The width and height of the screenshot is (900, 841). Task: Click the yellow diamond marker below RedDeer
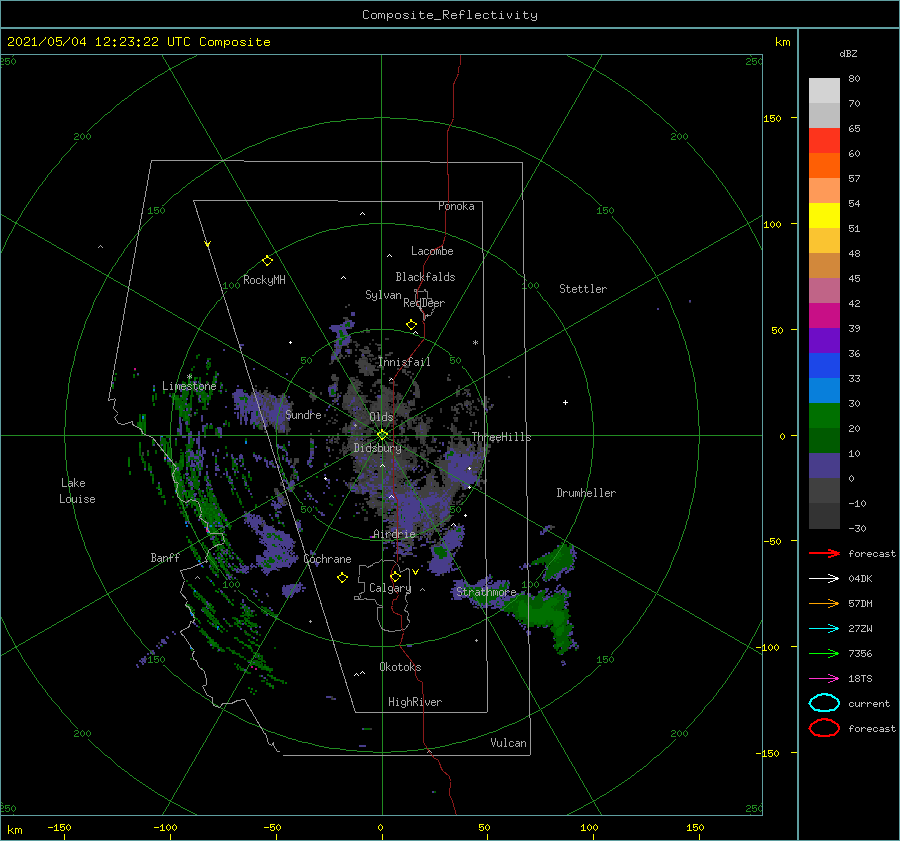pos(411,325)
